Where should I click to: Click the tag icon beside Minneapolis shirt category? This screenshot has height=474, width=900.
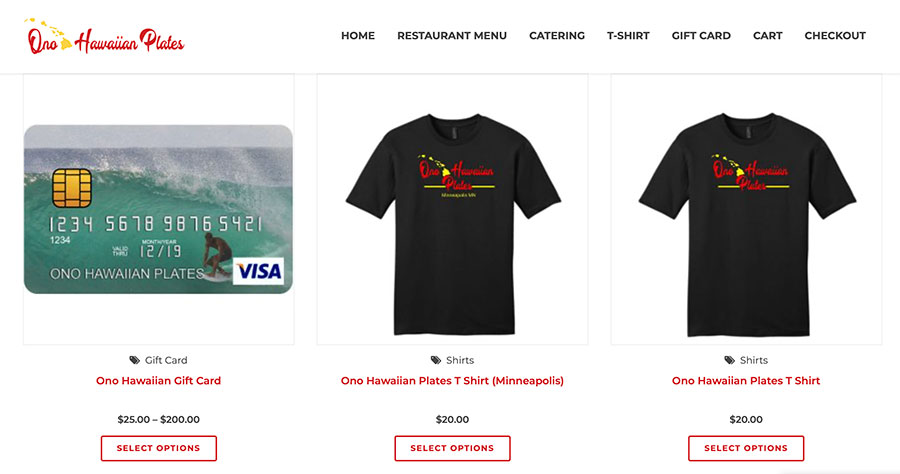[x=436, y=360]
